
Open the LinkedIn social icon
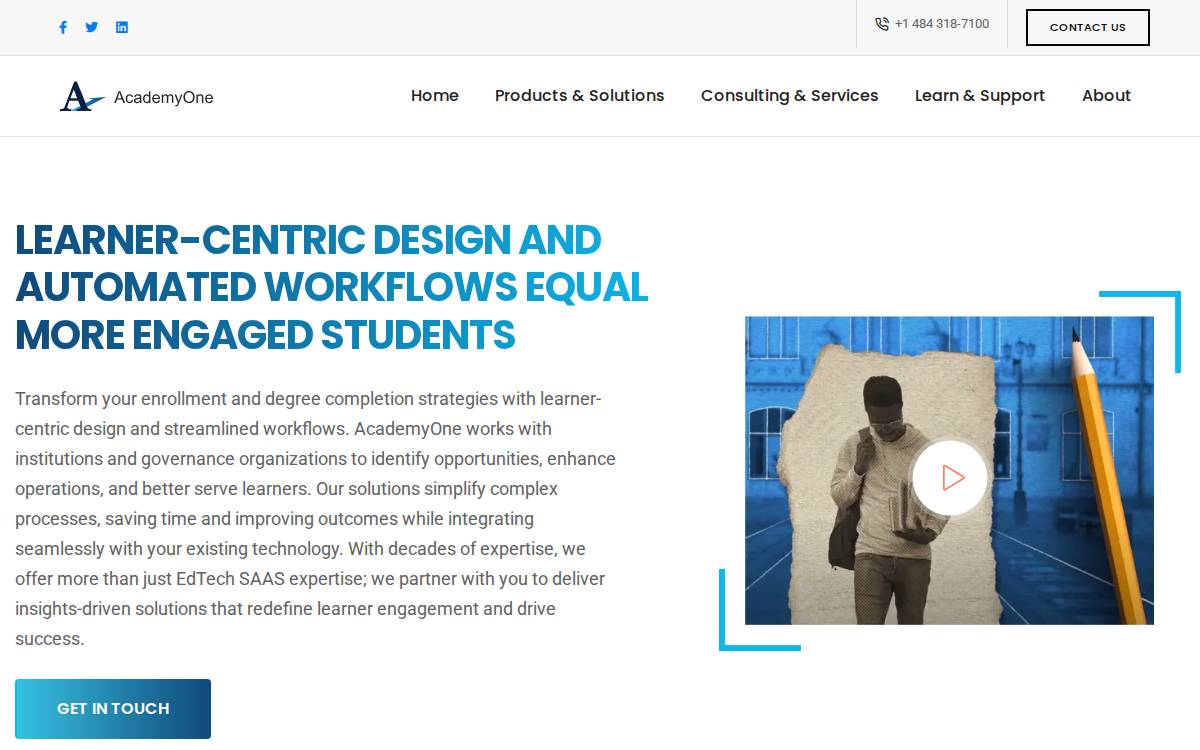pos(122,27)
